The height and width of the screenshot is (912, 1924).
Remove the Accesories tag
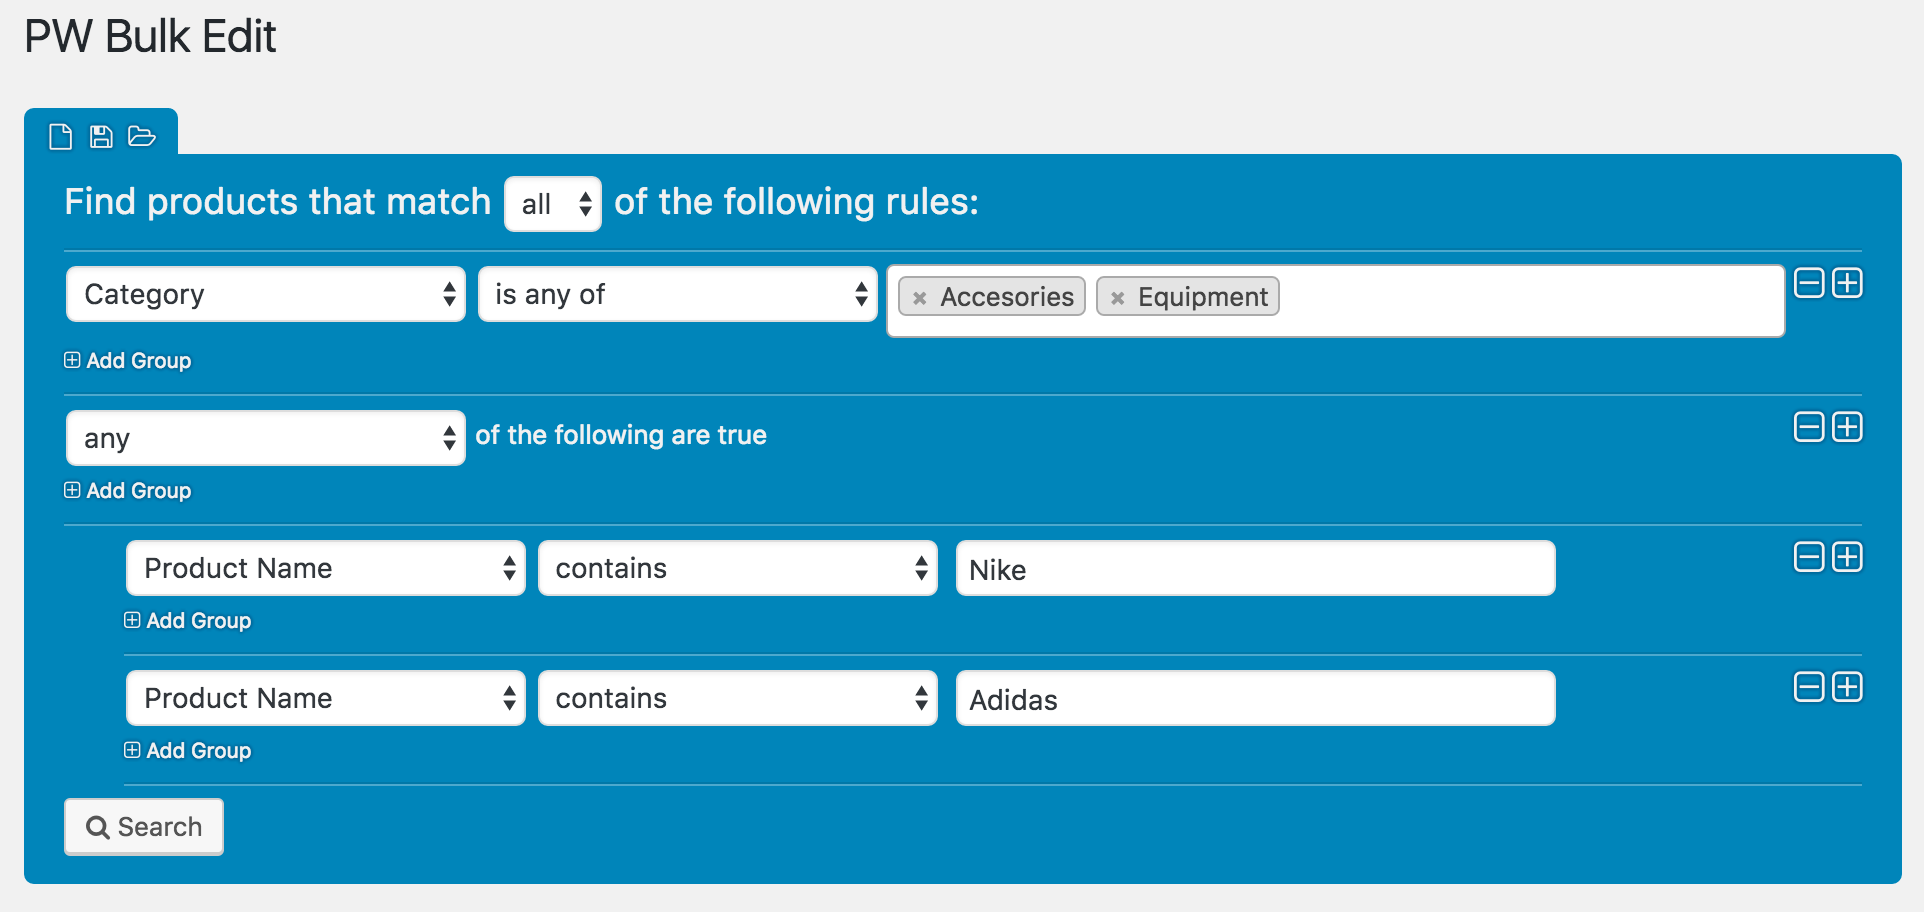click(920, 296)
